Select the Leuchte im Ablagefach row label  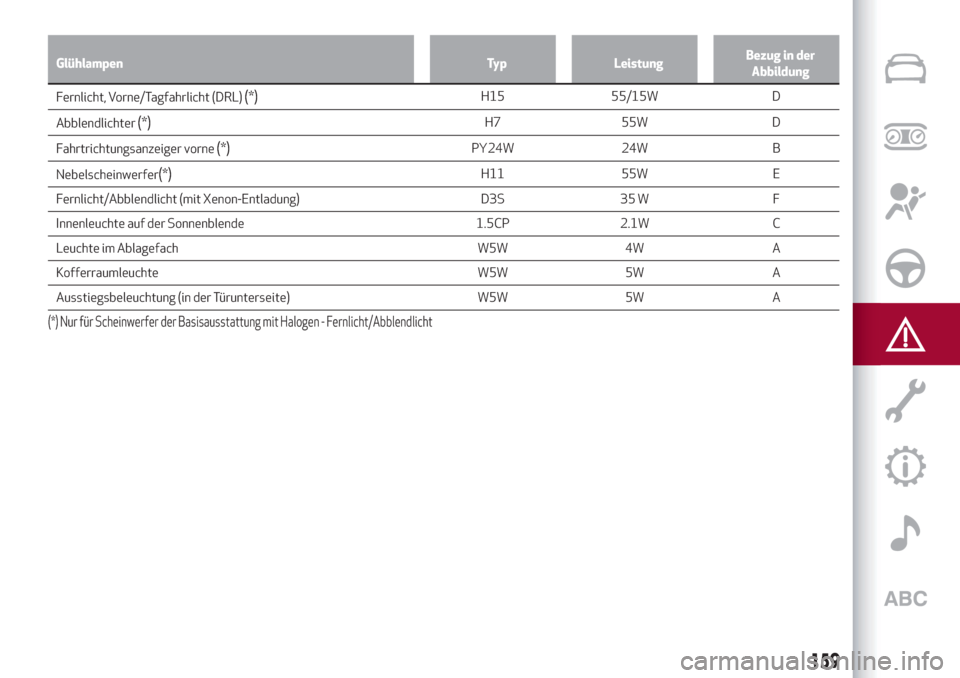pos(117,248)
